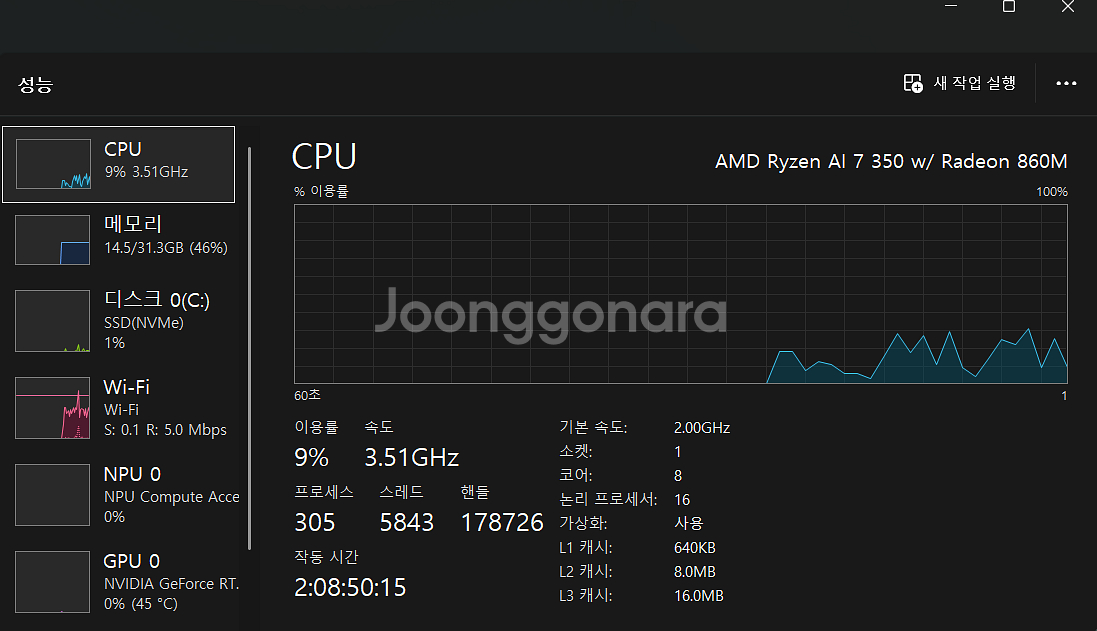The height and width of the screenshot is (631, 1097).
Task: Click the CPU % 이용률 main graph
Action: 680,294
